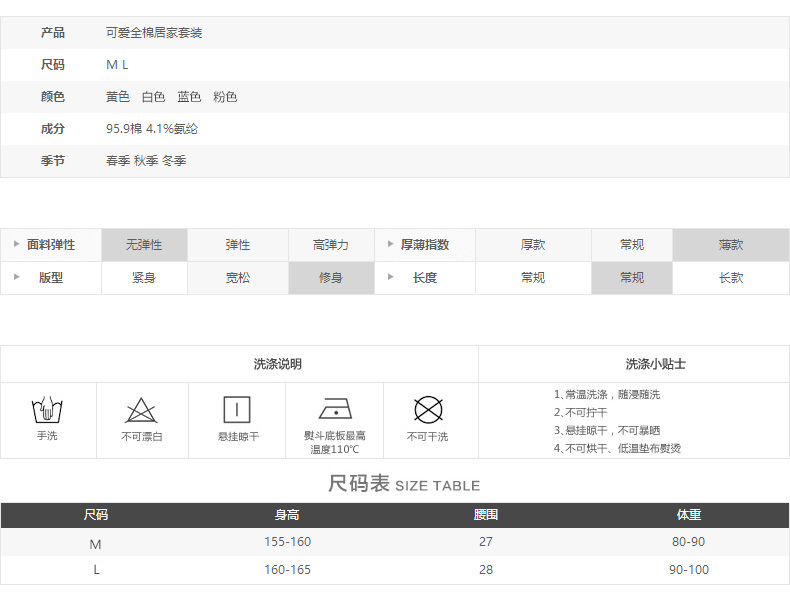Click the iron temperature 110°C icon
Image resolution: width=790 pixels, height=595 pixels.
point(335,409)
